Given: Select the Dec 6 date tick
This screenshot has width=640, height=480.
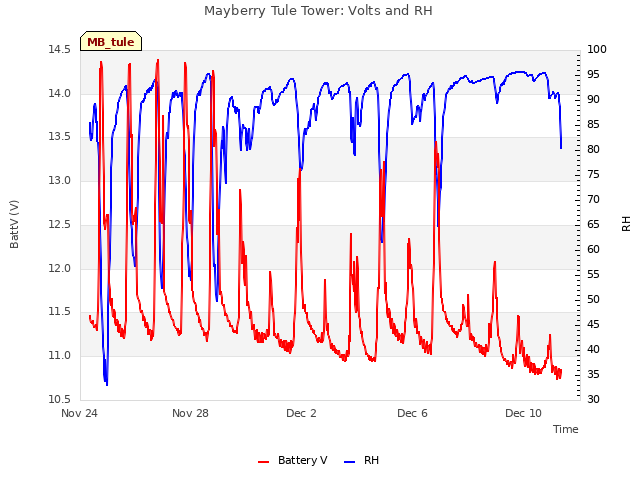Looking at the screenshot, I should tap(412, 413).
